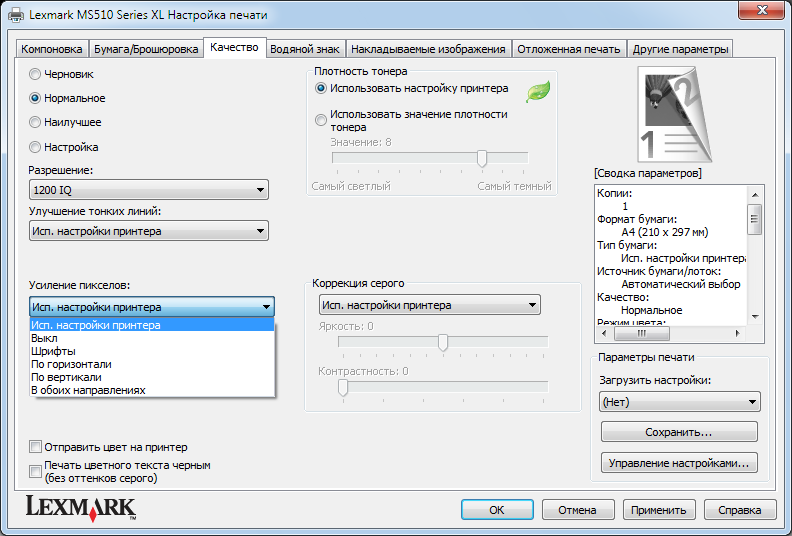Choose По вертикали in pixel boost list
The height and width of the screenshot is (536, 792).
[x=152, y=377]
